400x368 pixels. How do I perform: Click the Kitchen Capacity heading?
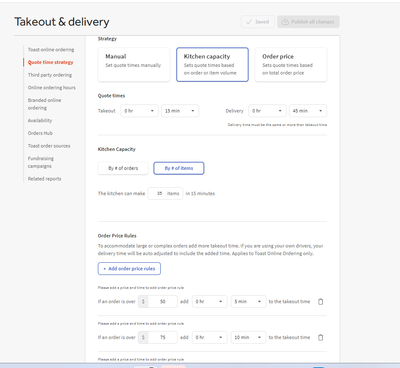[x=117, y=149]
